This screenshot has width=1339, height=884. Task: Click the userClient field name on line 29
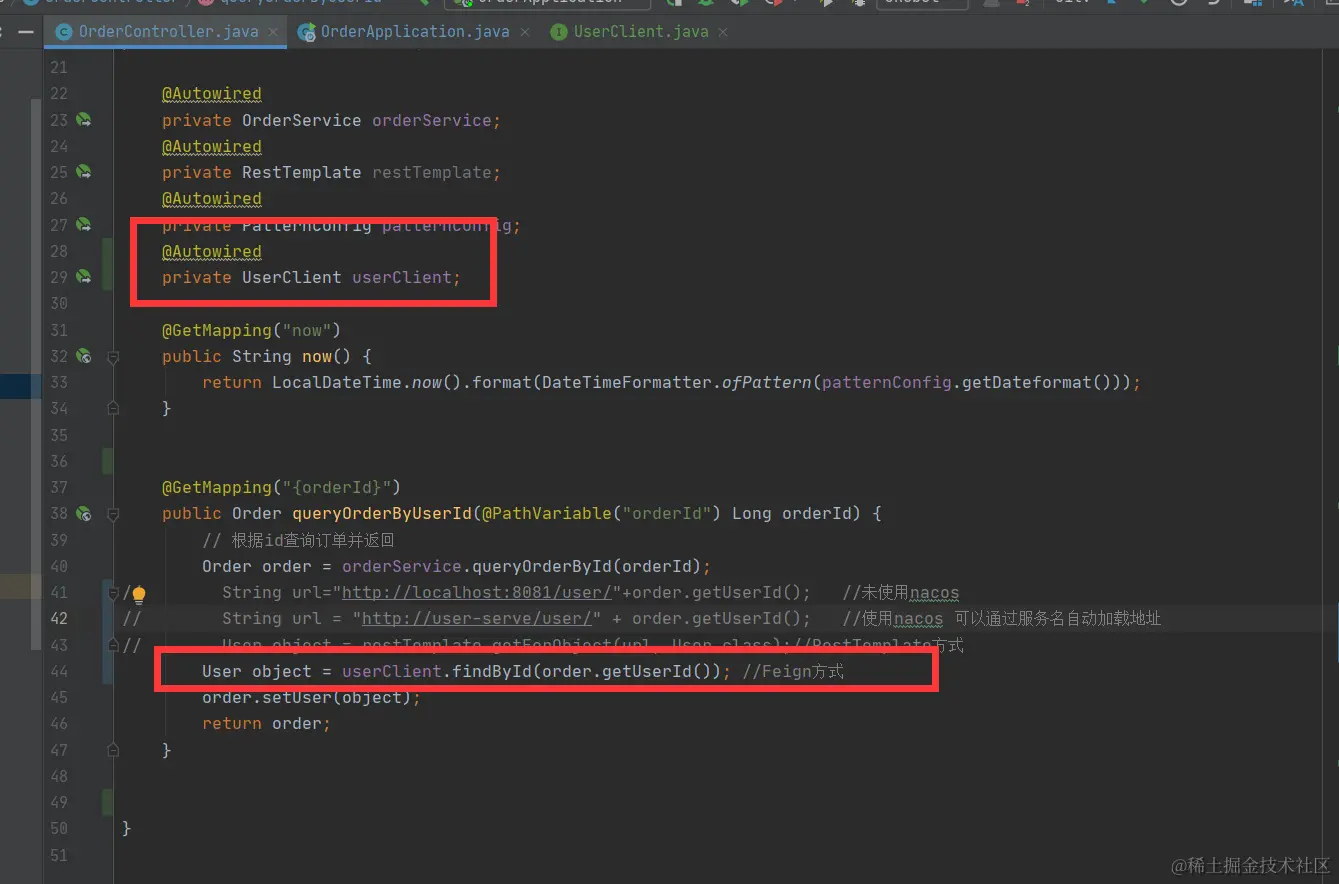(x=402, y=277)
